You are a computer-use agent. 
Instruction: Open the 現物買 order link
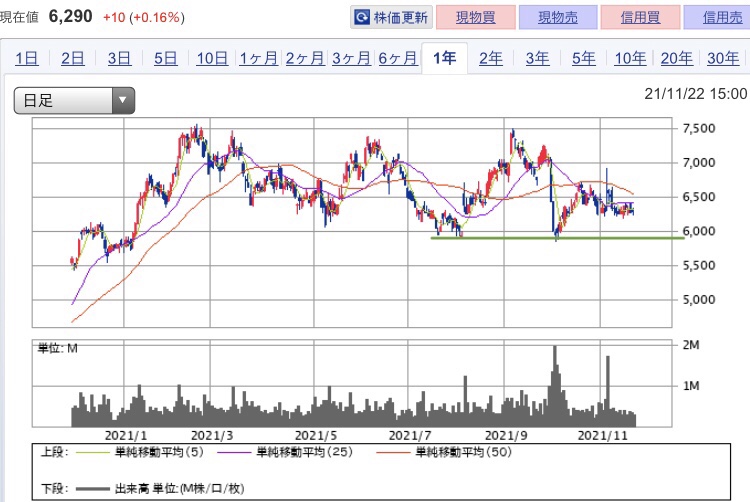pyautogui.click(x=475, y=18)
